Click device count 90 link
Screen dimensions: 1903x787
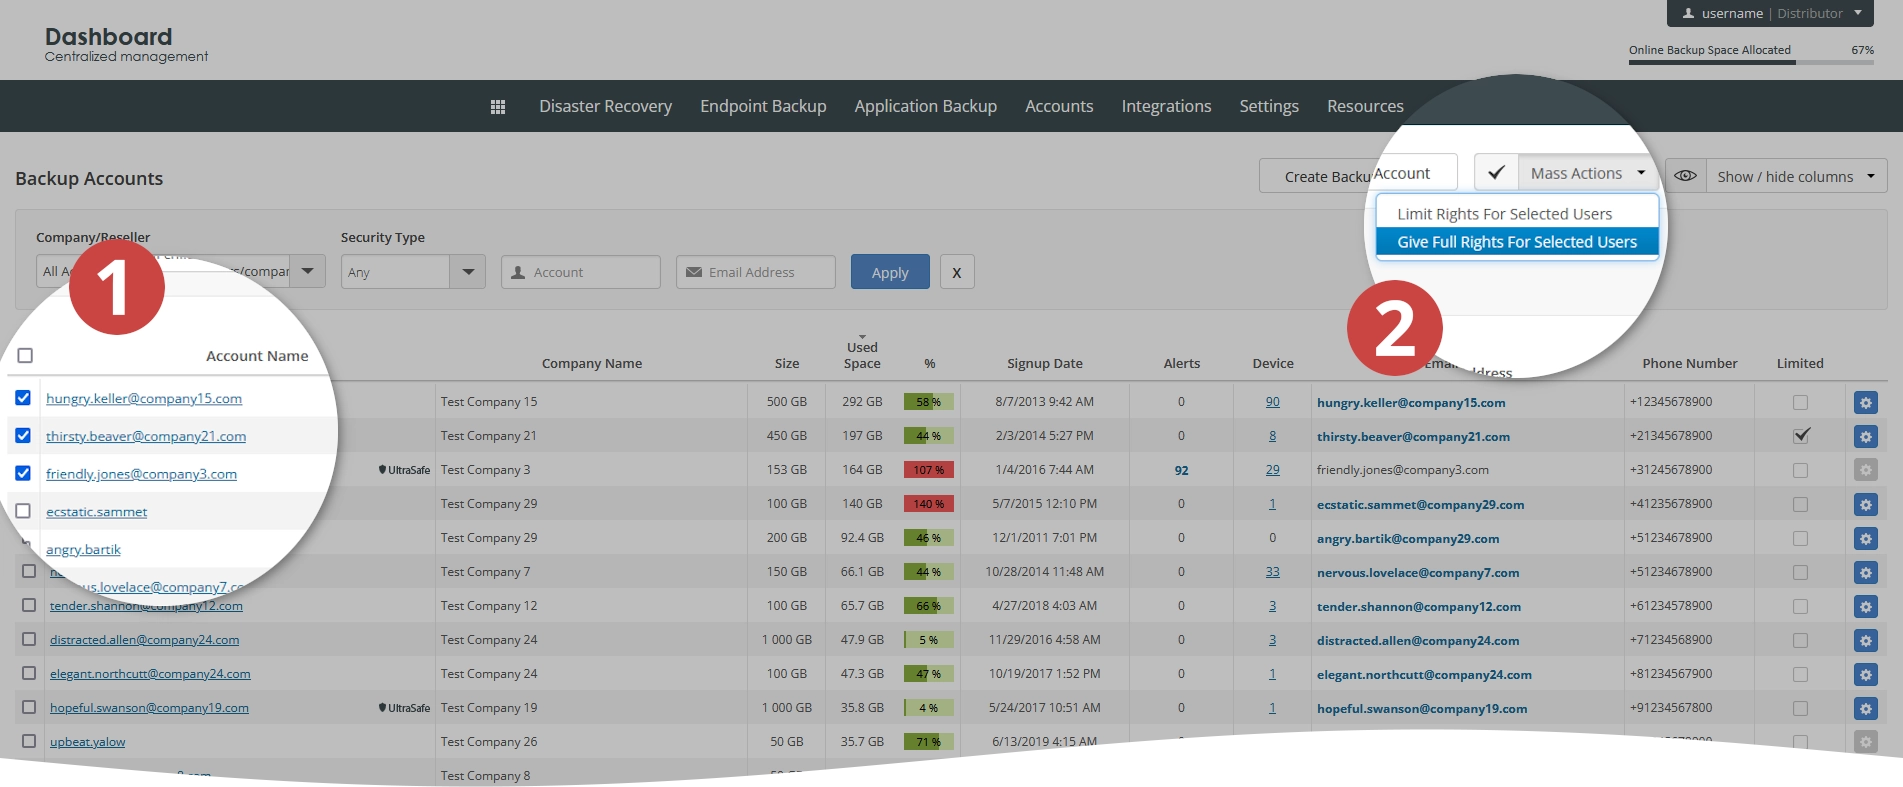coord(1272,402)
